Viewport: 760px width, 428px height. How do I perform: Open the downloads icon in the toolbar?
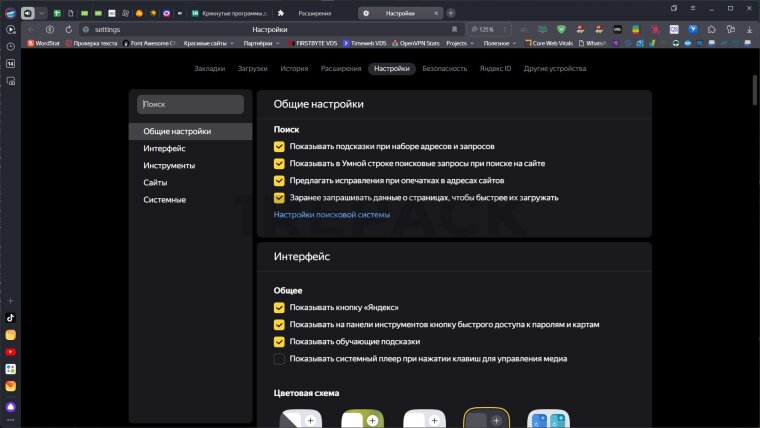point(750,30)
